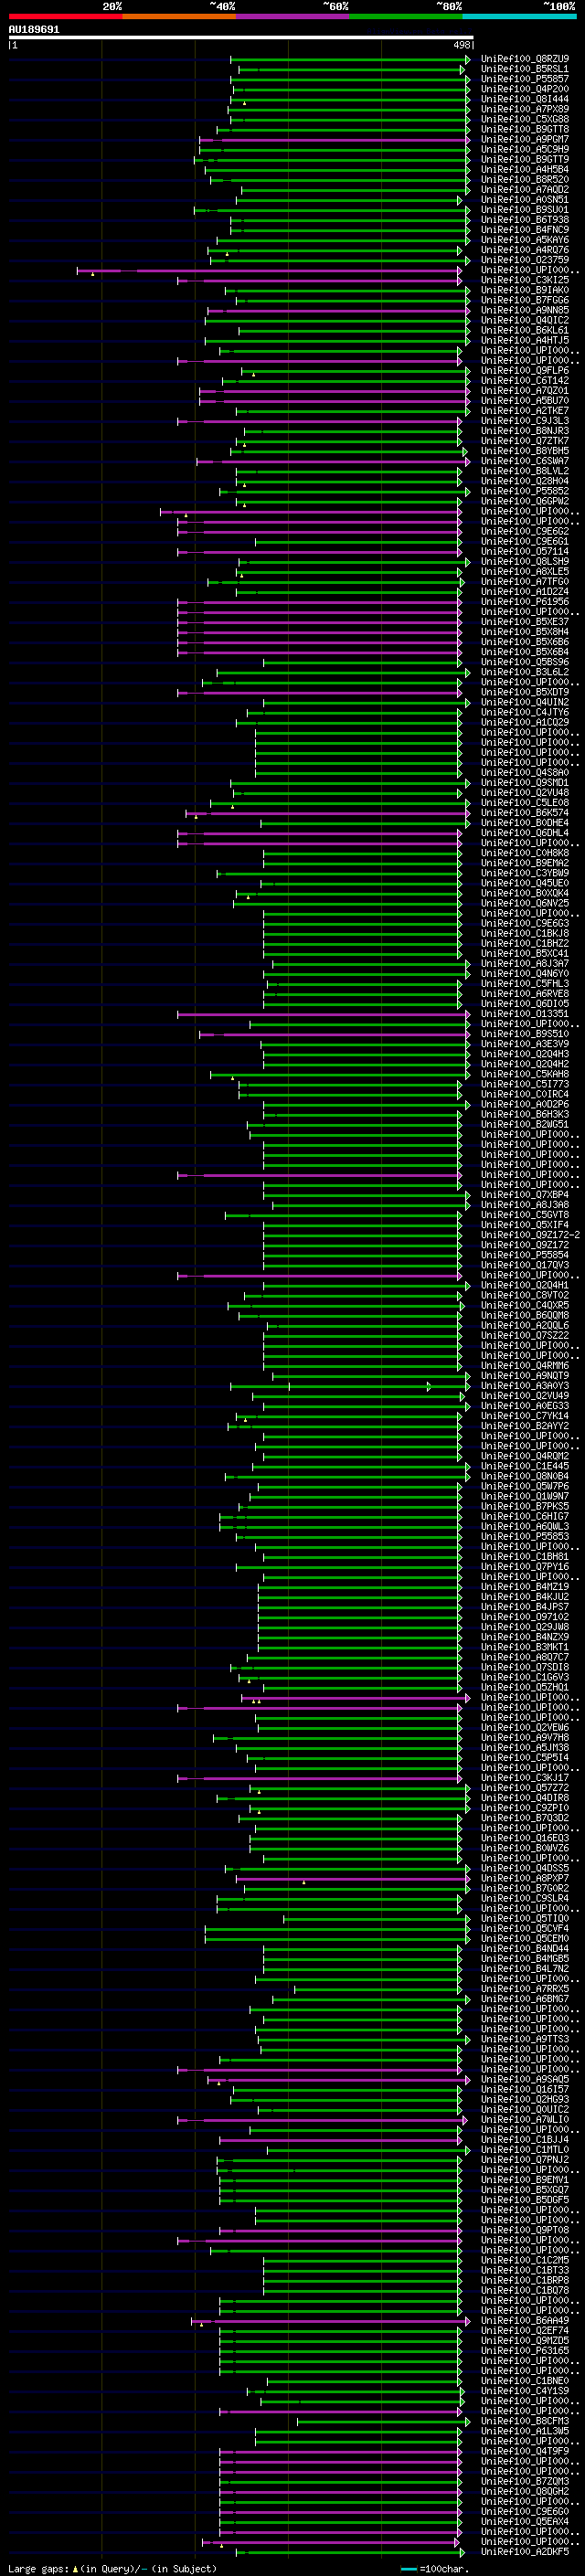Open hit UniRef100_Q8R2U9
The image size is (585, 2576).
click(x=524, y=59)
